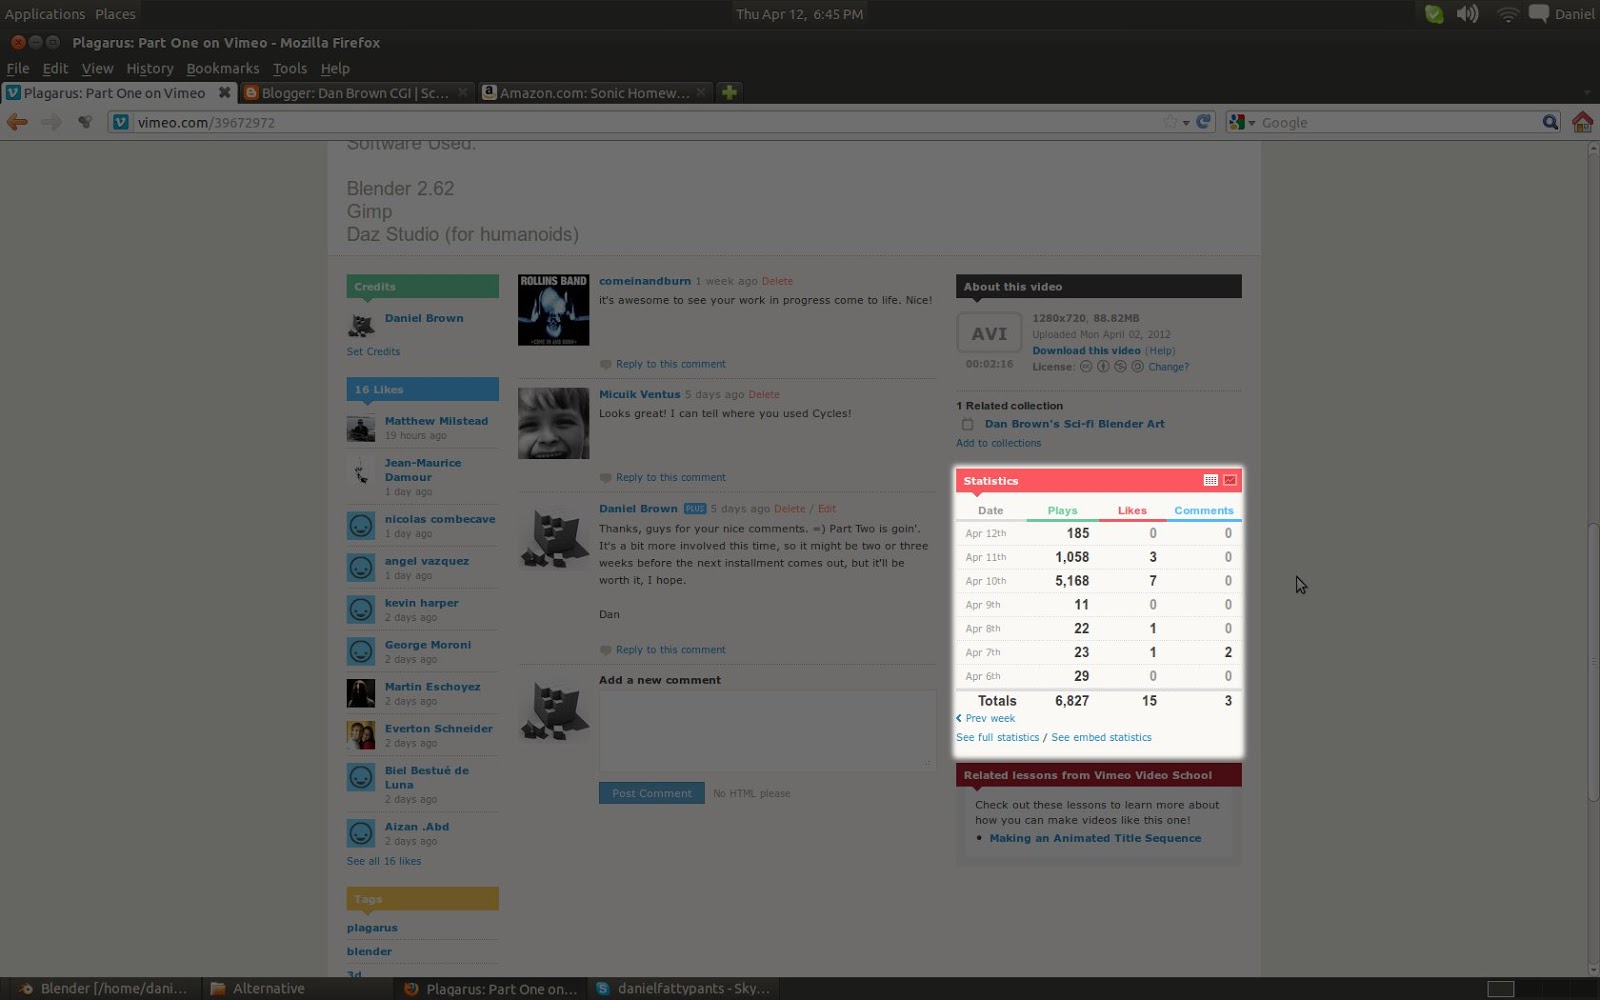Click Download this video link

coord(1086,351)
